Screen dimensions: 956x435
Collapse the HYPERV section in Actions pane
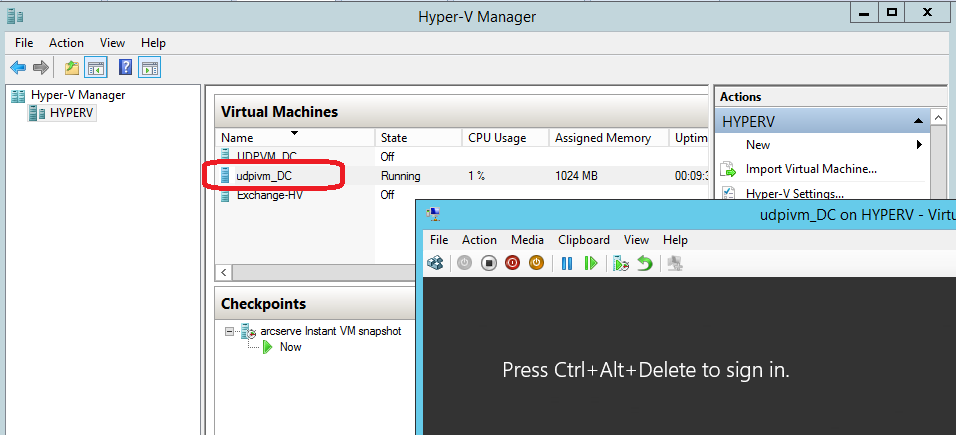(918, 121)
